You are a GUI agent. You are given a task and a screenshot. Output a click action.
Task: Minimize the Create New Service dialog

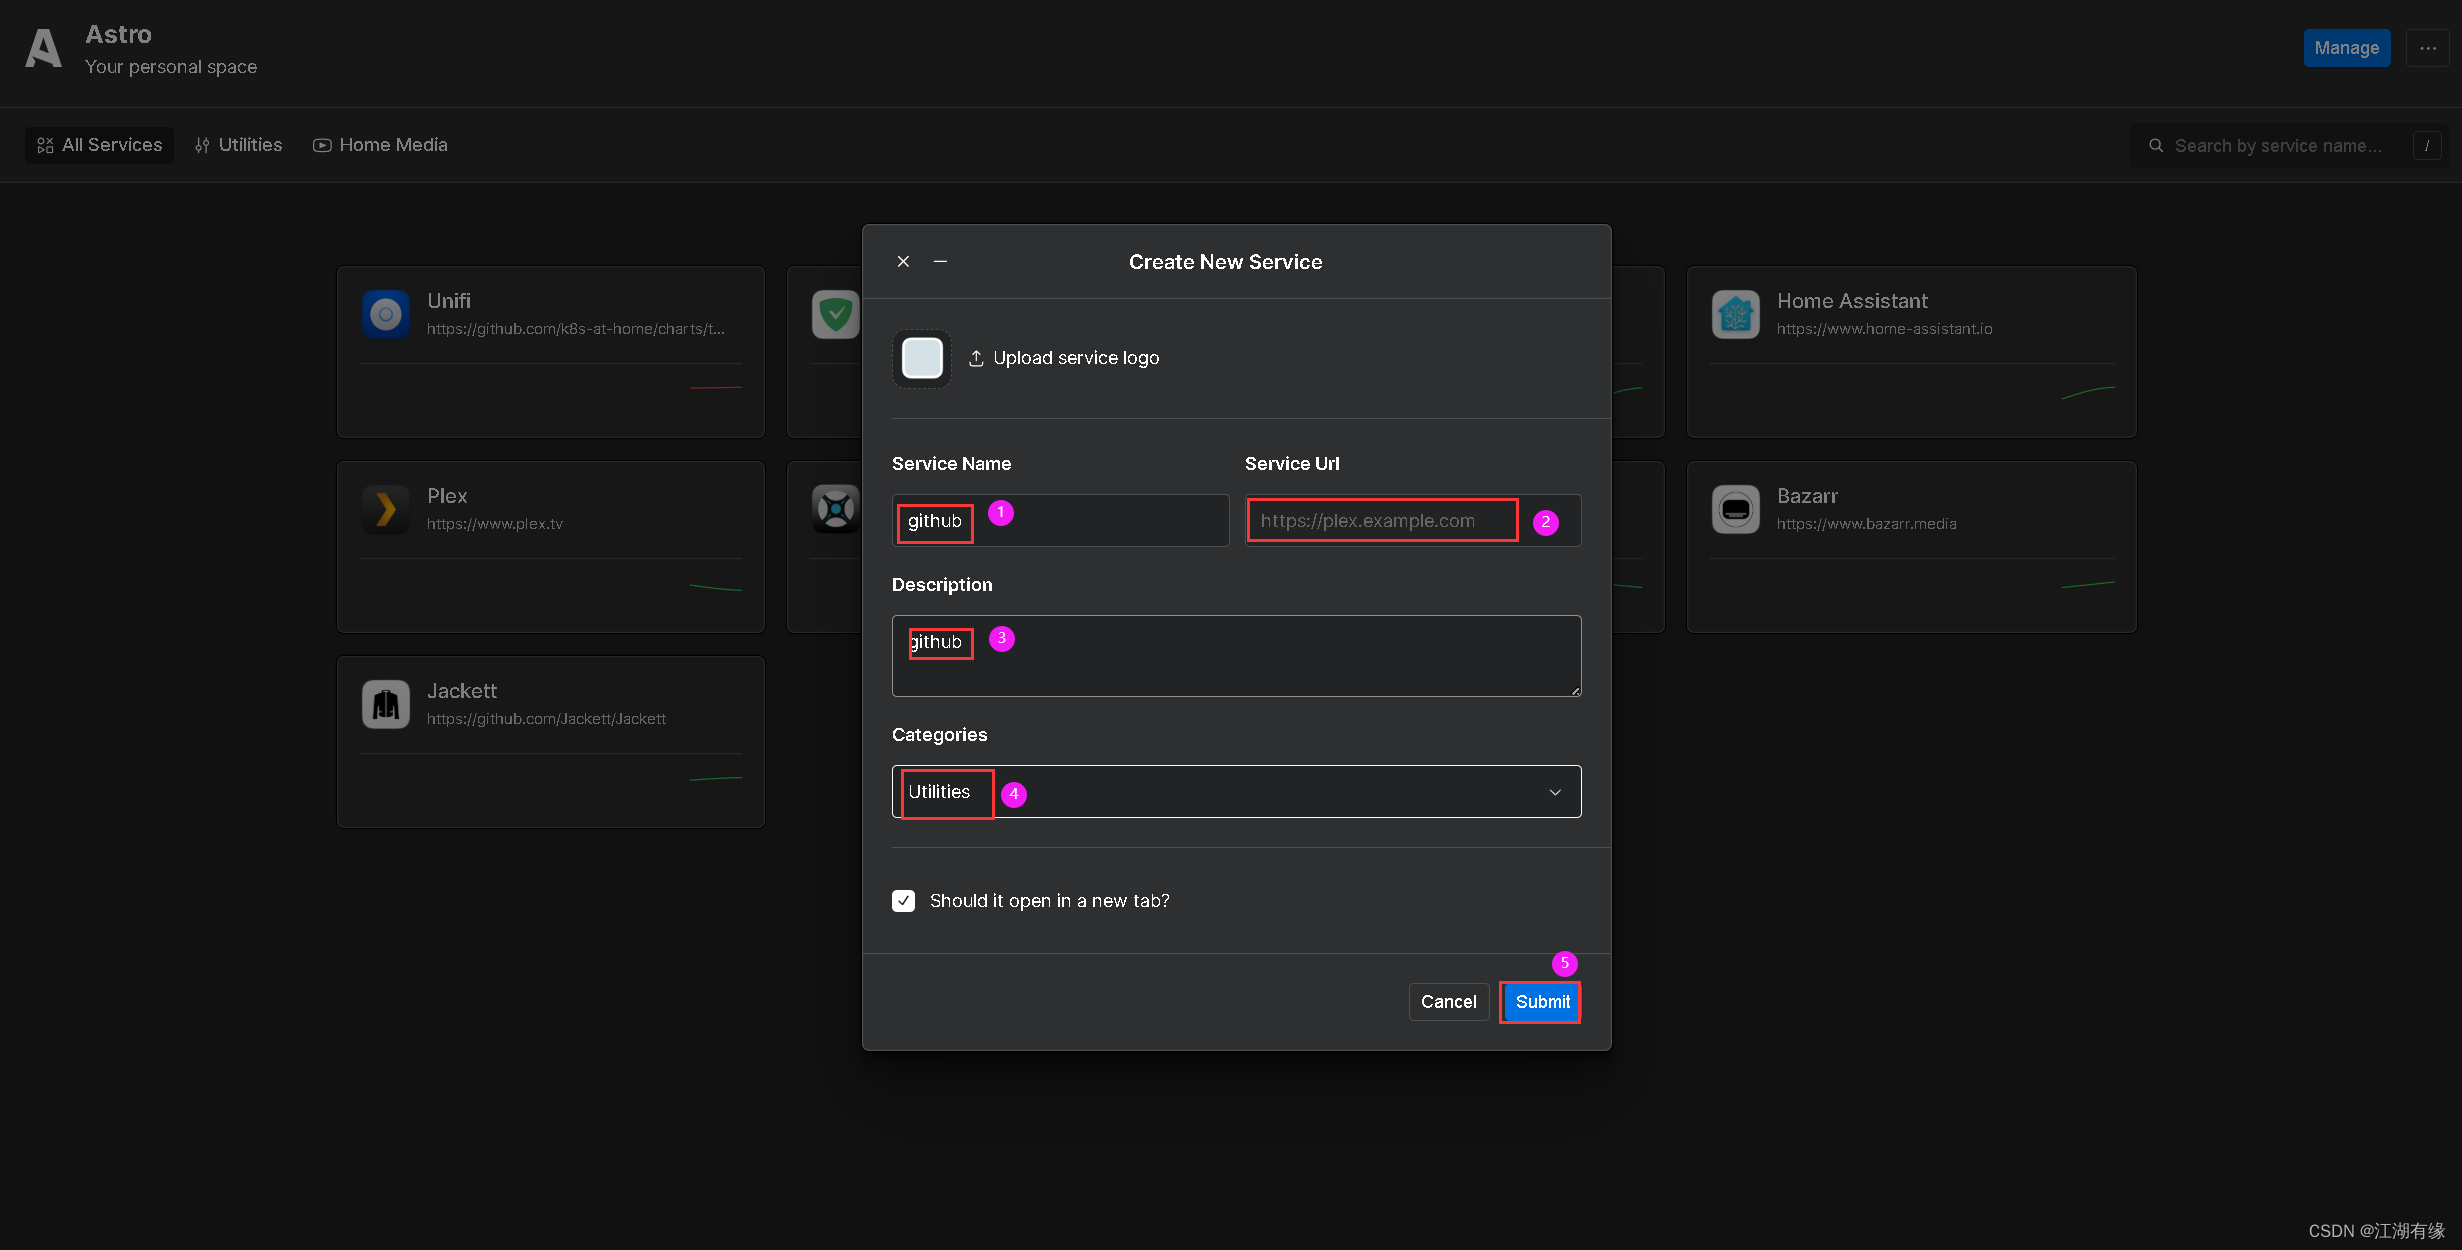[x=940, y=261]
